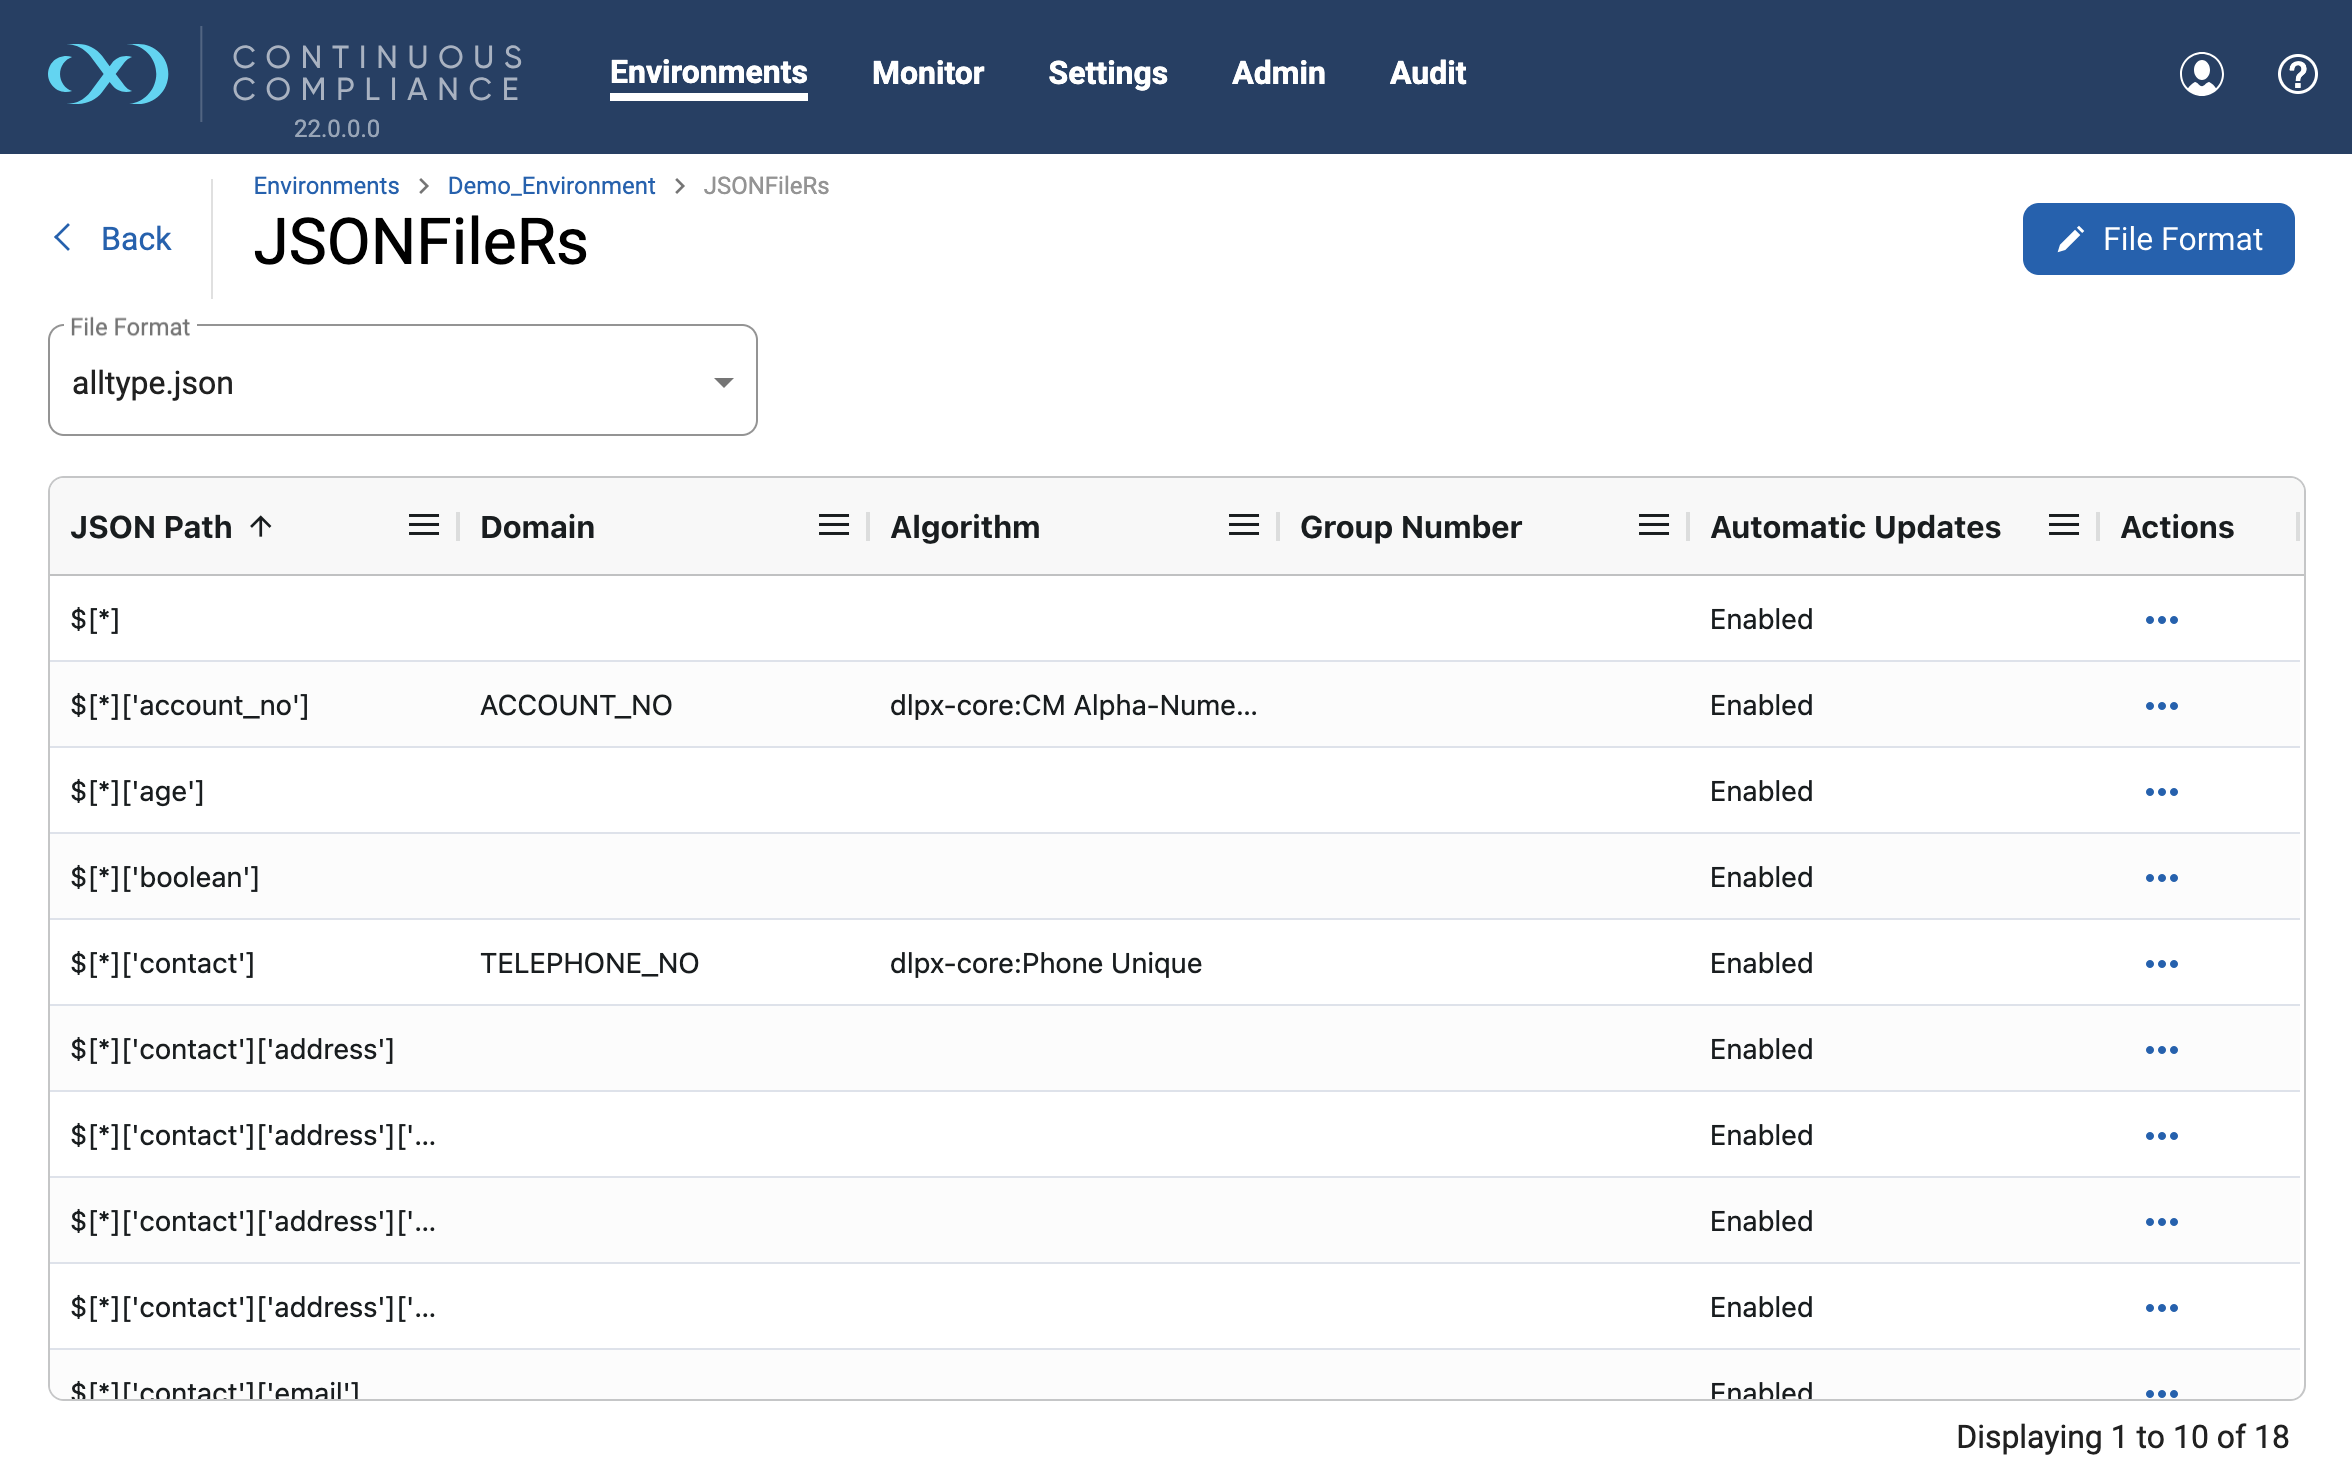Select the $[*]['contact']['address'] row
The width and height of the screenshot is (2352, 1482).
pos(1175,1049)
